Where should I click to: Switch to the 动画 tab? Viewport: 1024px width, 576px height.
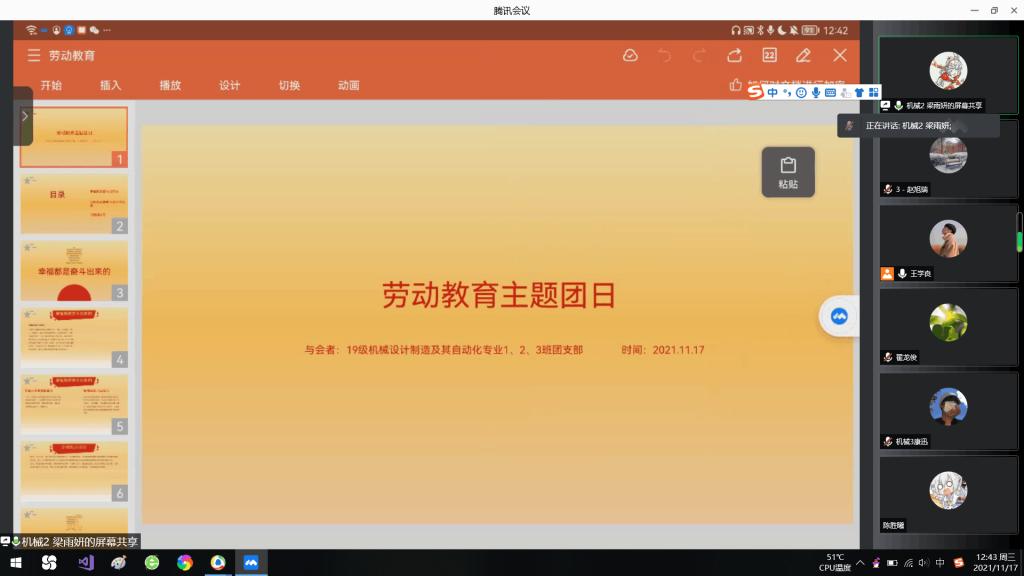click(348, 86)
